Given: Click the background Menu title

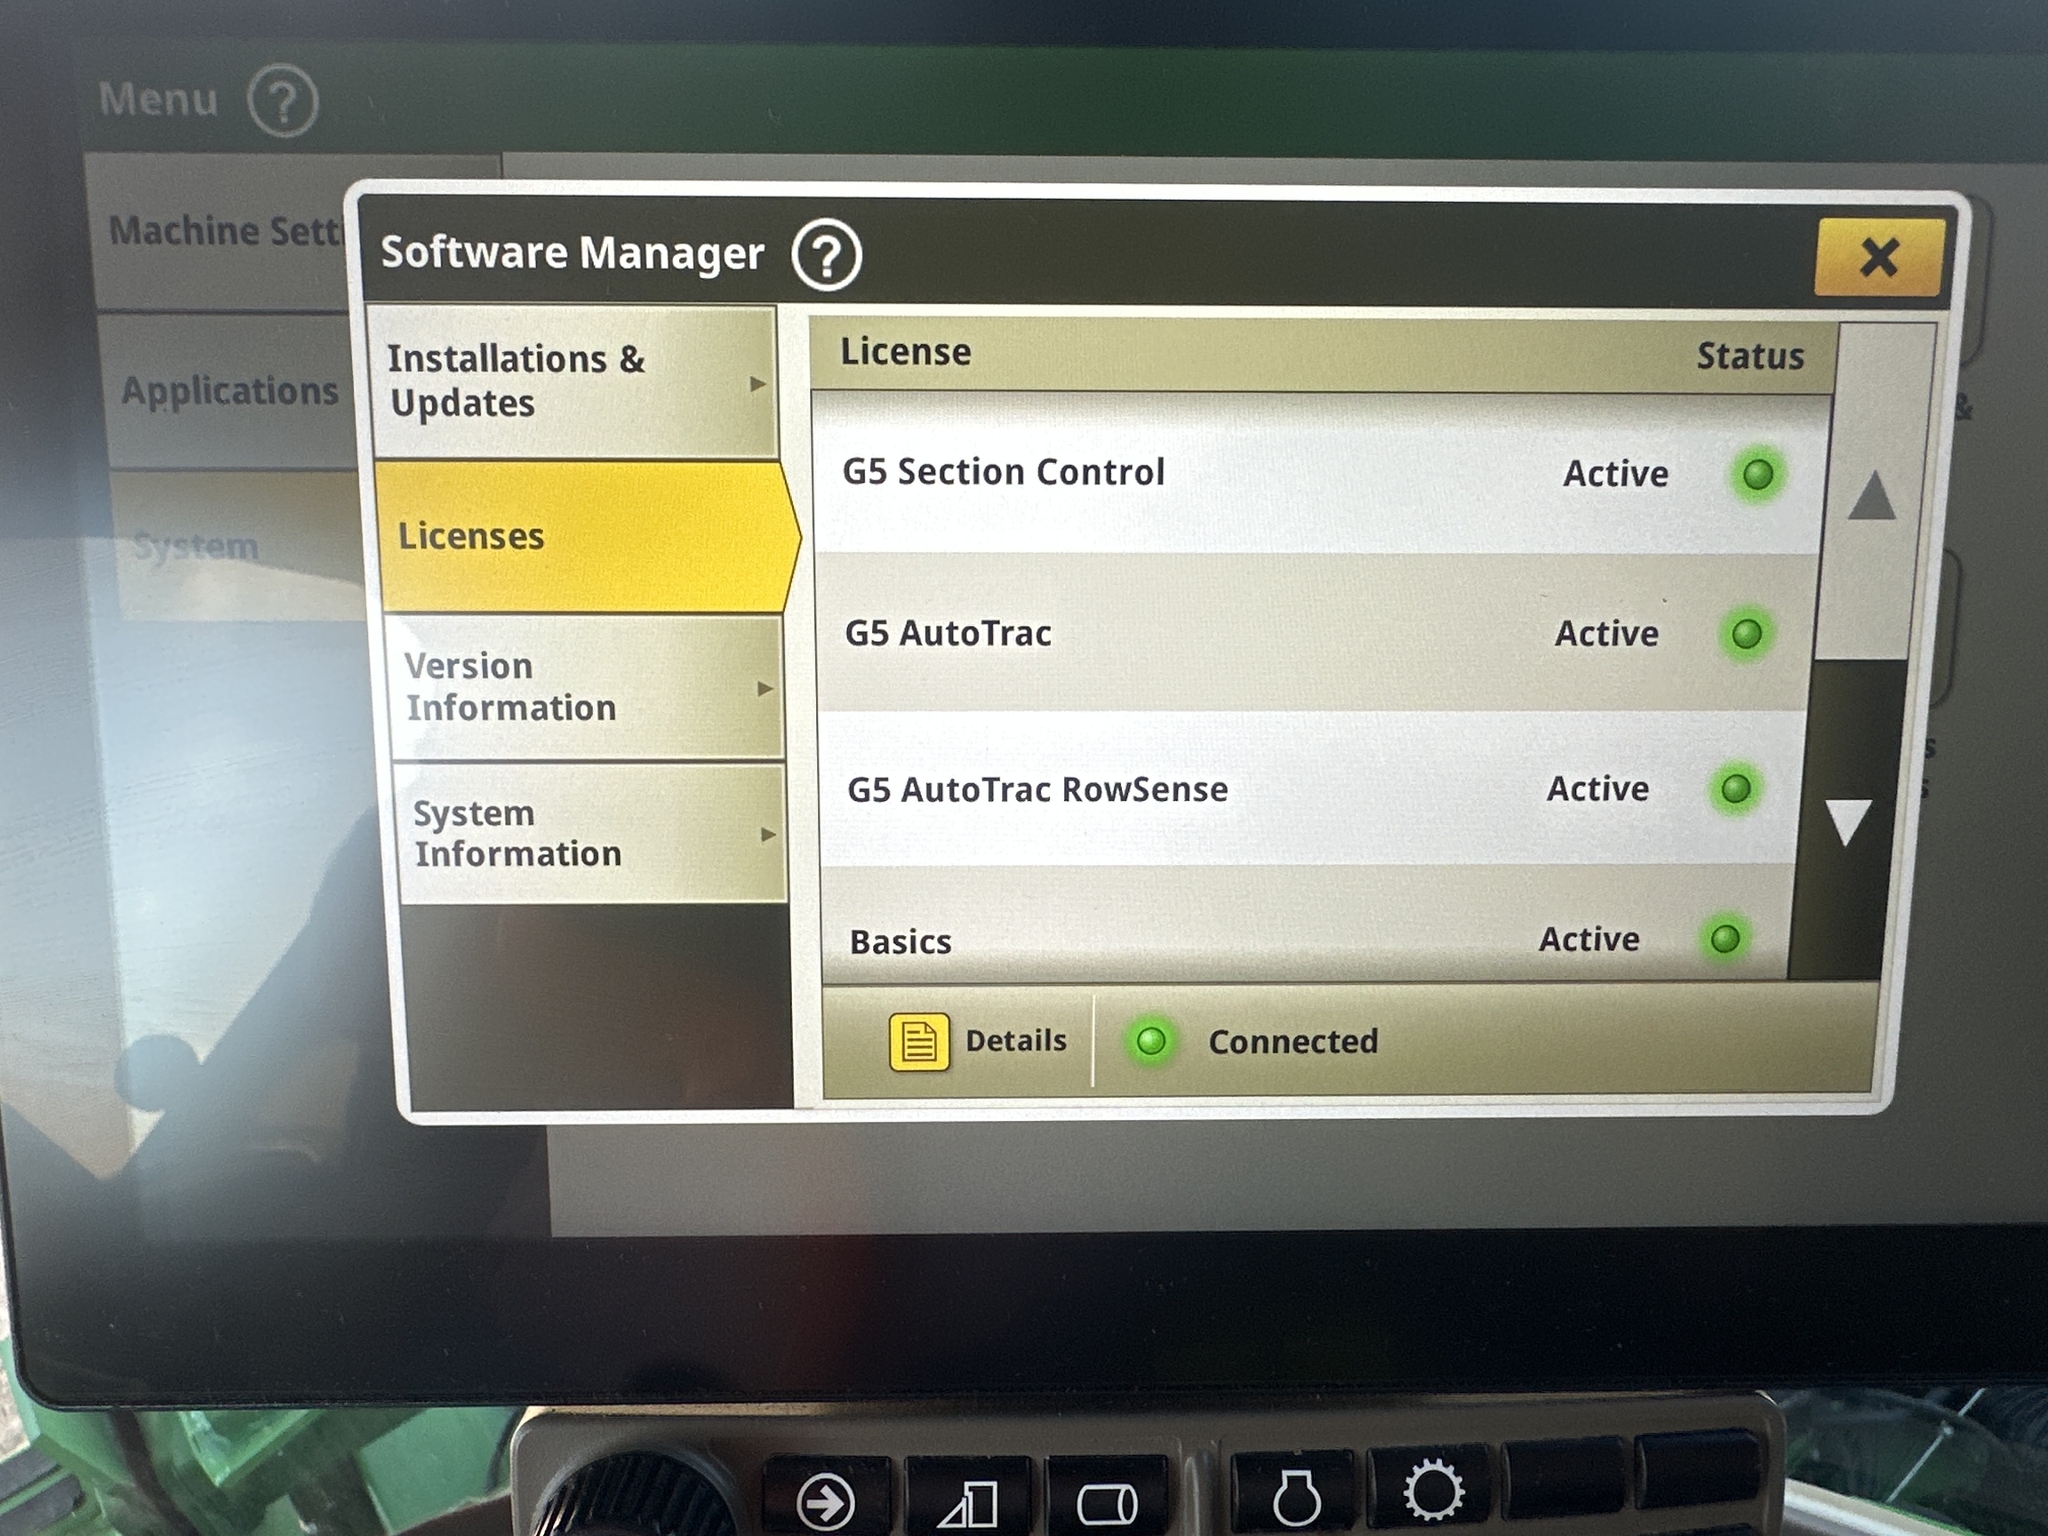Looking at the screenshot, I should [158, 99].
